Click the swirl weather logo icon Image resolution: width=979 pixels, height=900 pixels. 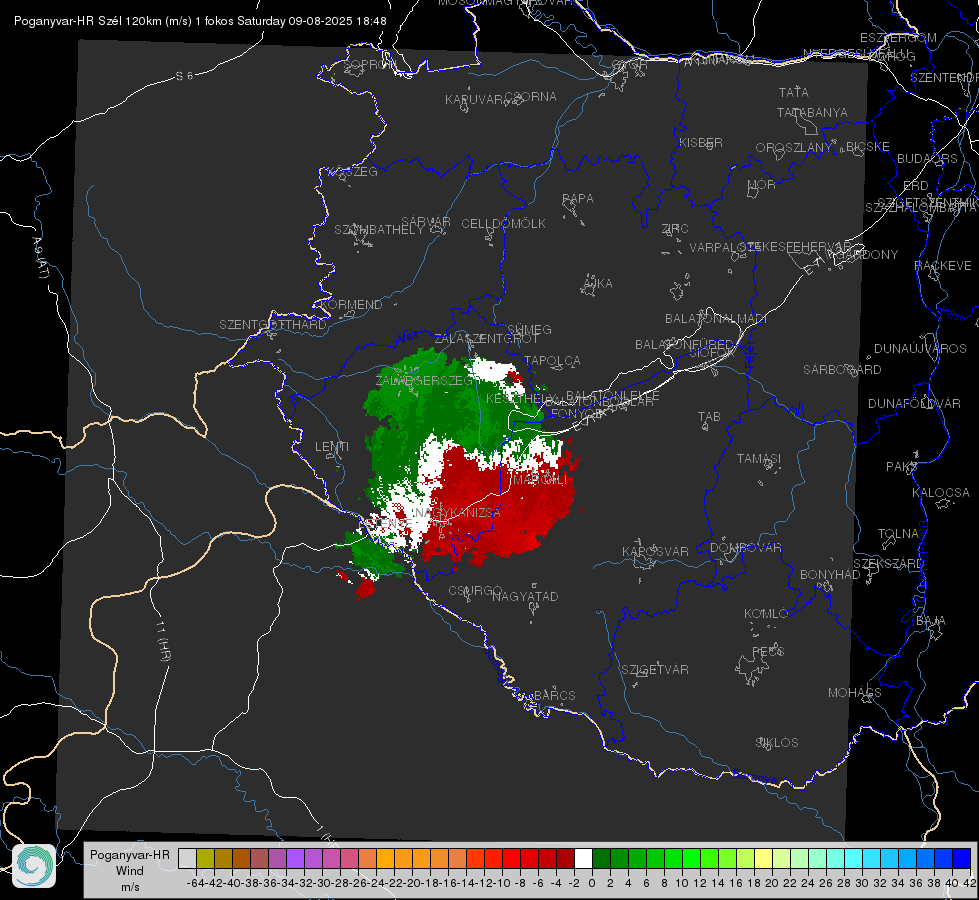point(34,866)
